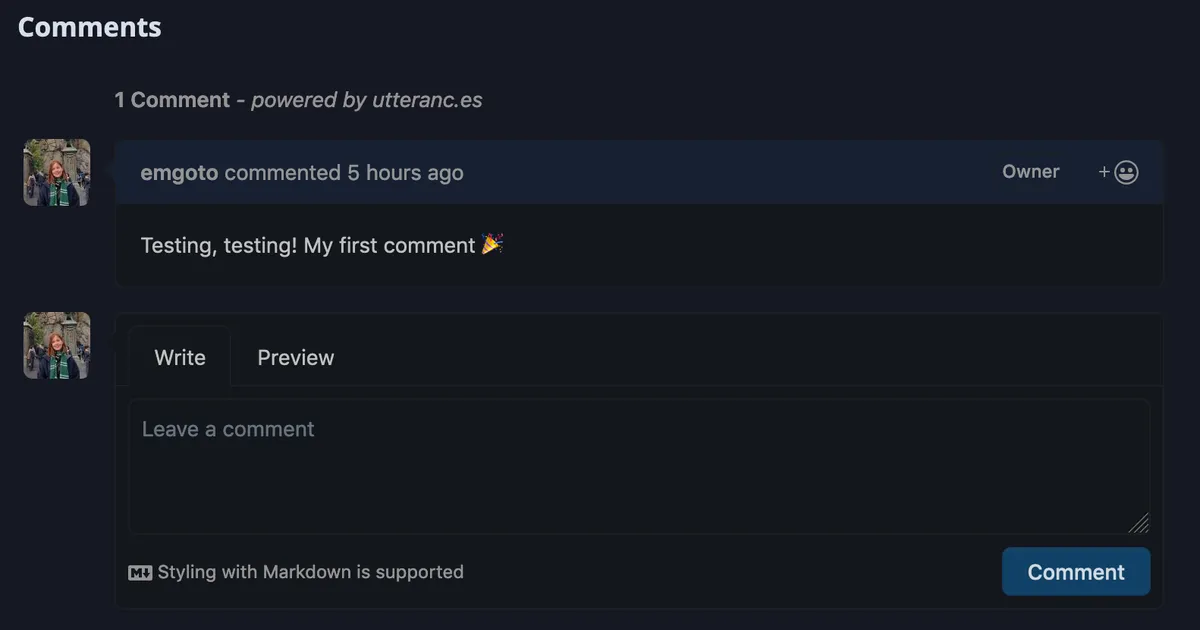This screenshot has width=1200, height=630.
Task: Click the Comments page heading
Action: point(89,26)
